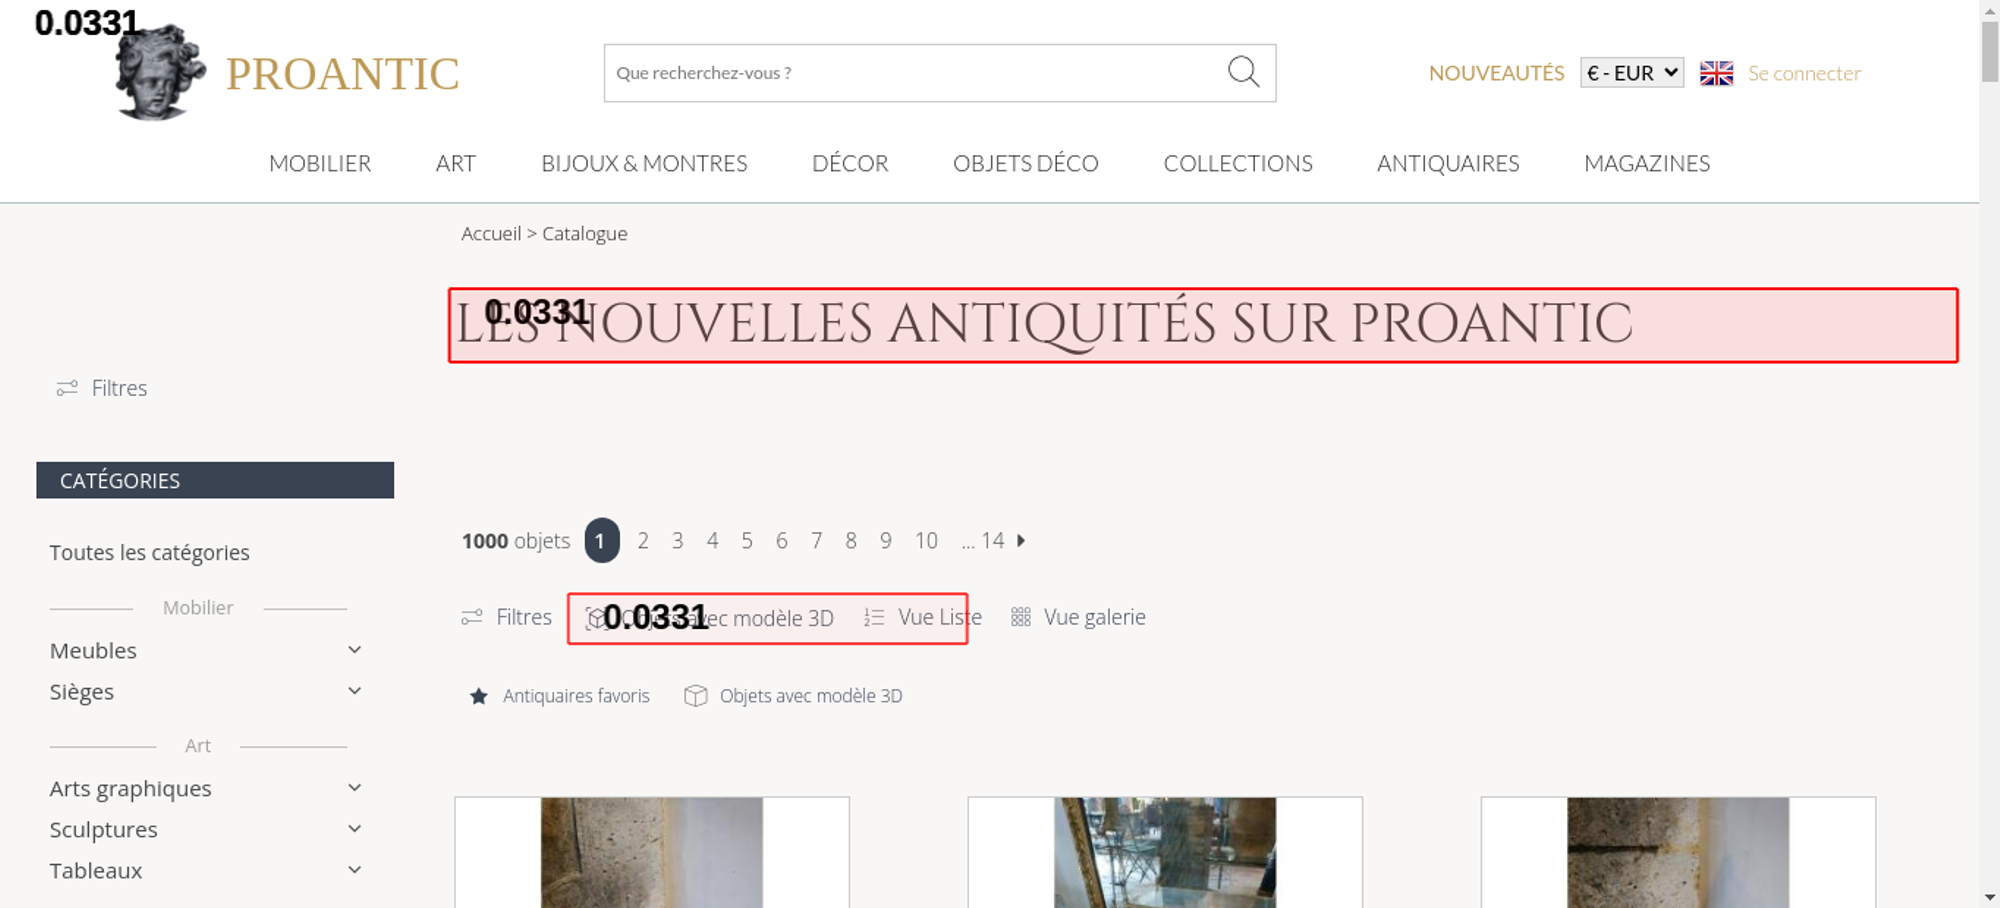Click the Antiquaires favoris star icon

(x=479, y=696)
